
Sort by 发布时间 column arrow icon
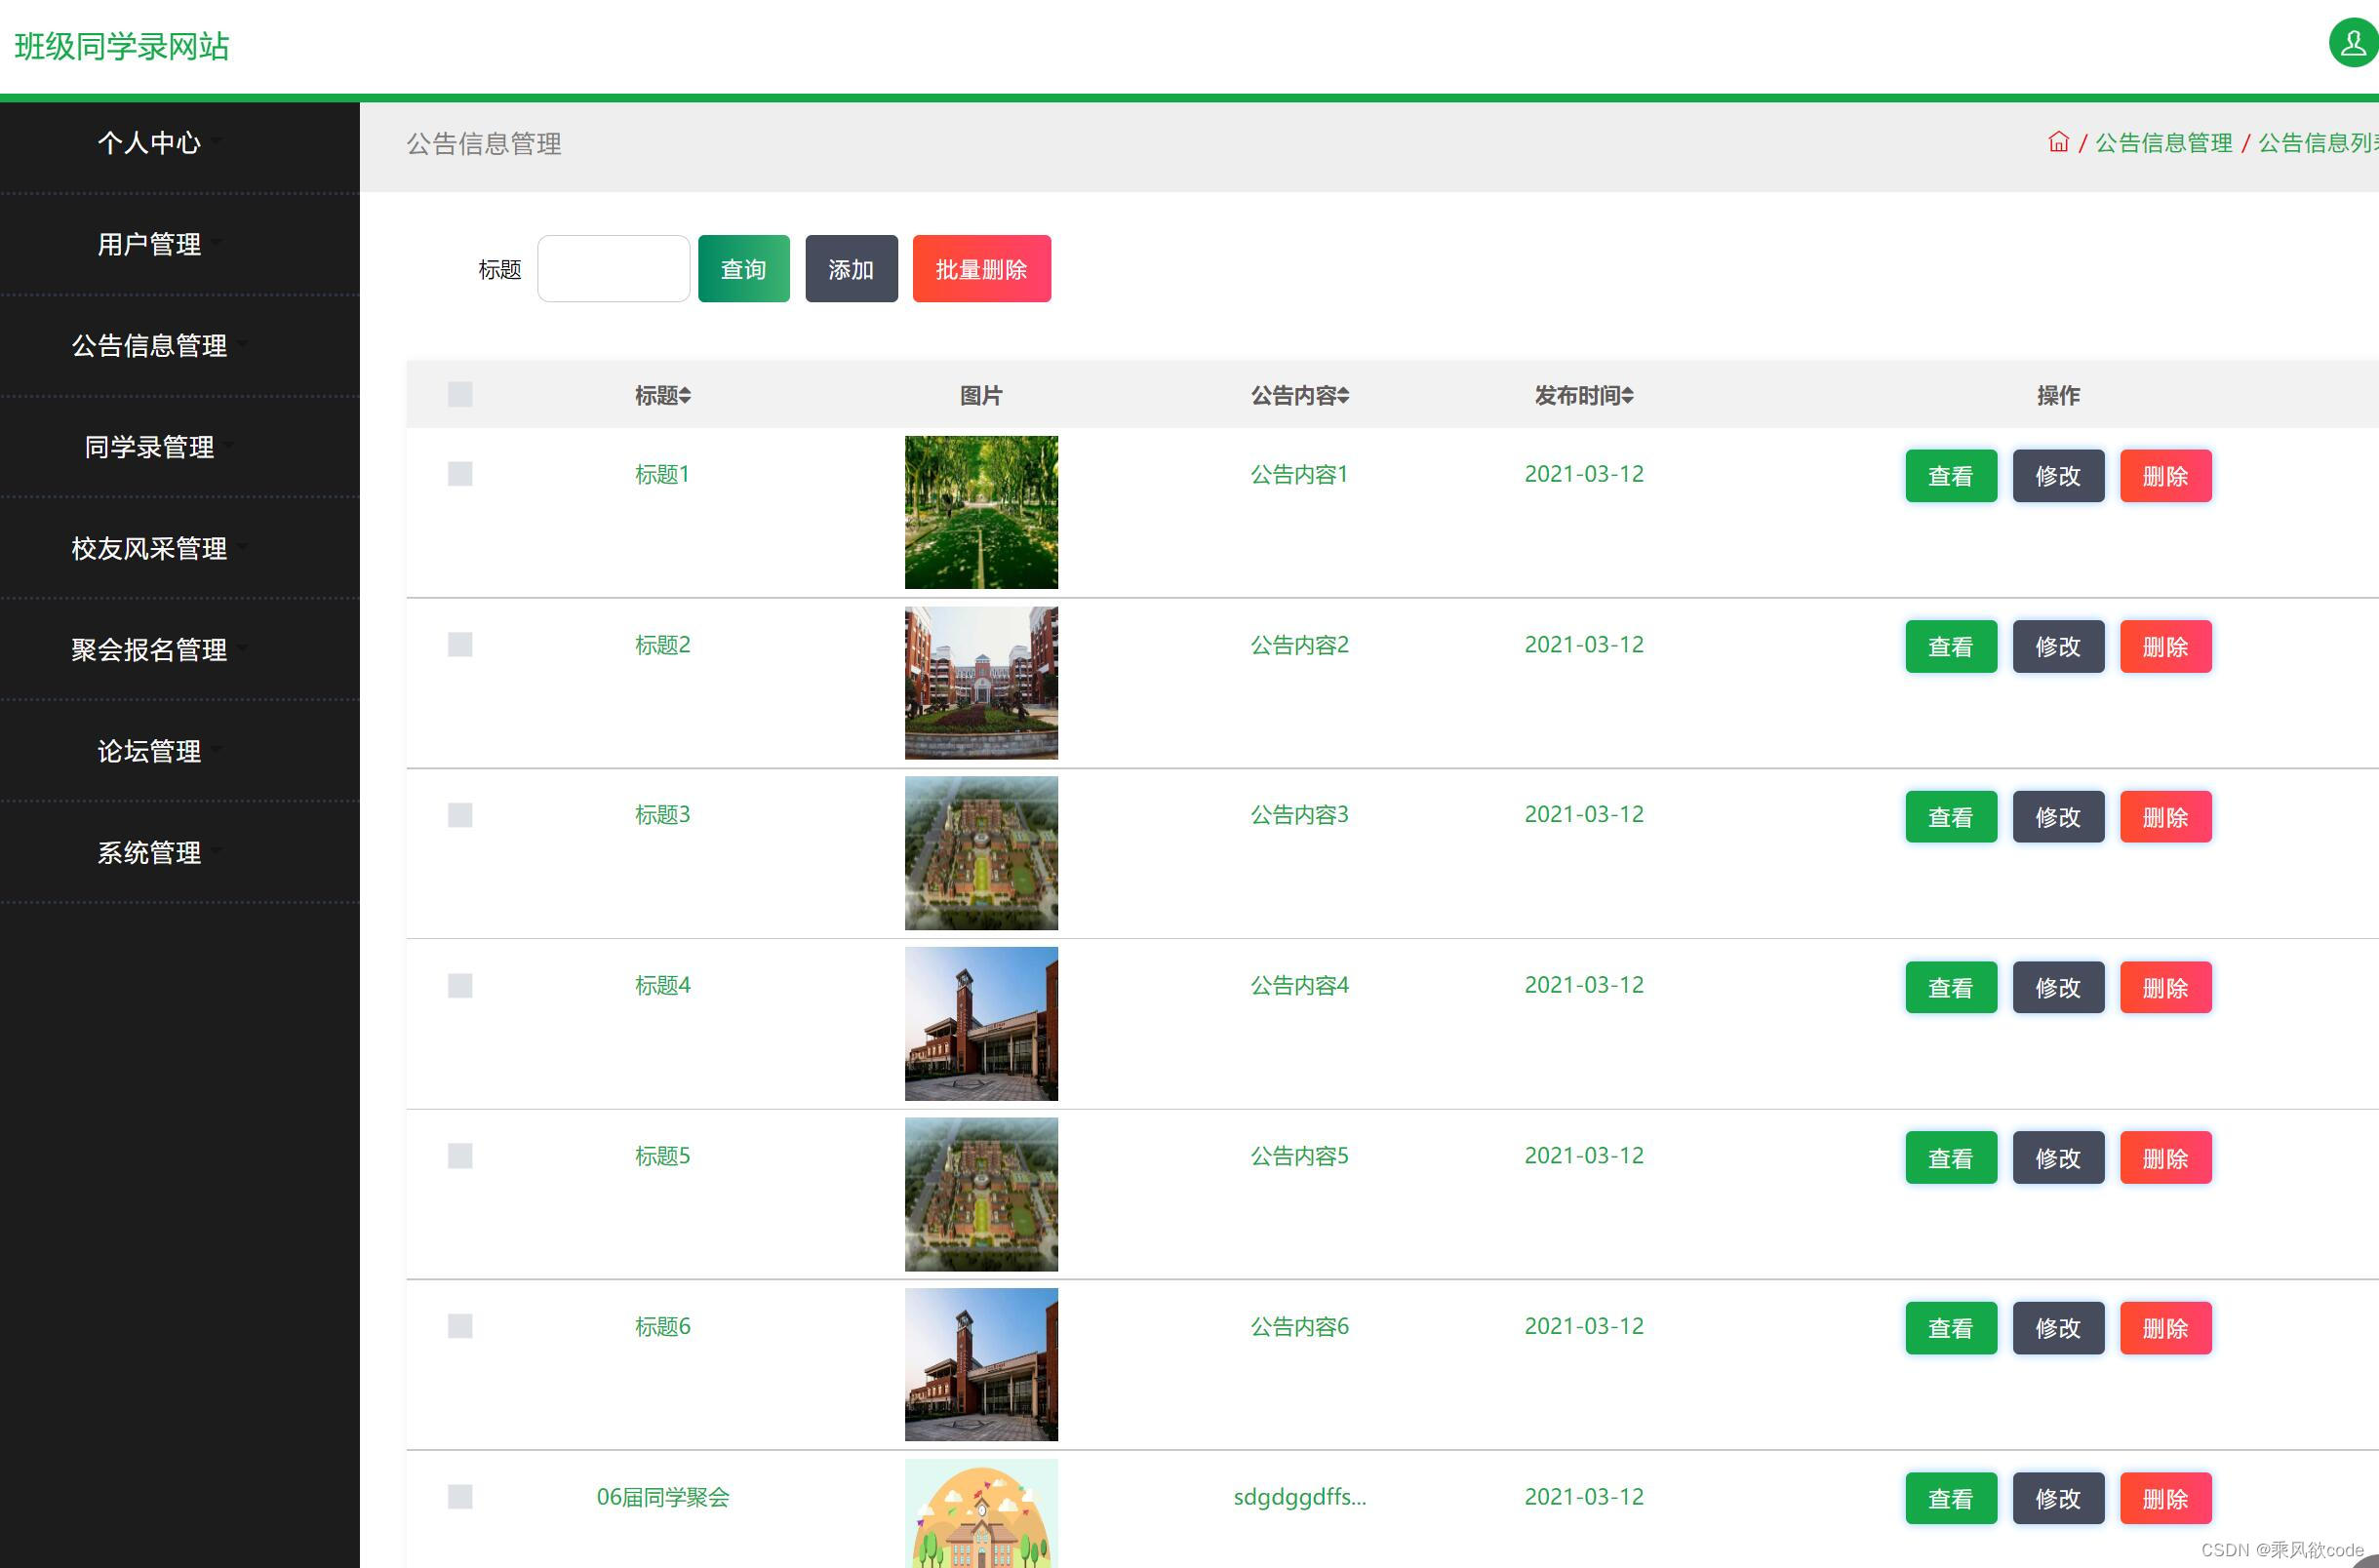pos(1627,396)
